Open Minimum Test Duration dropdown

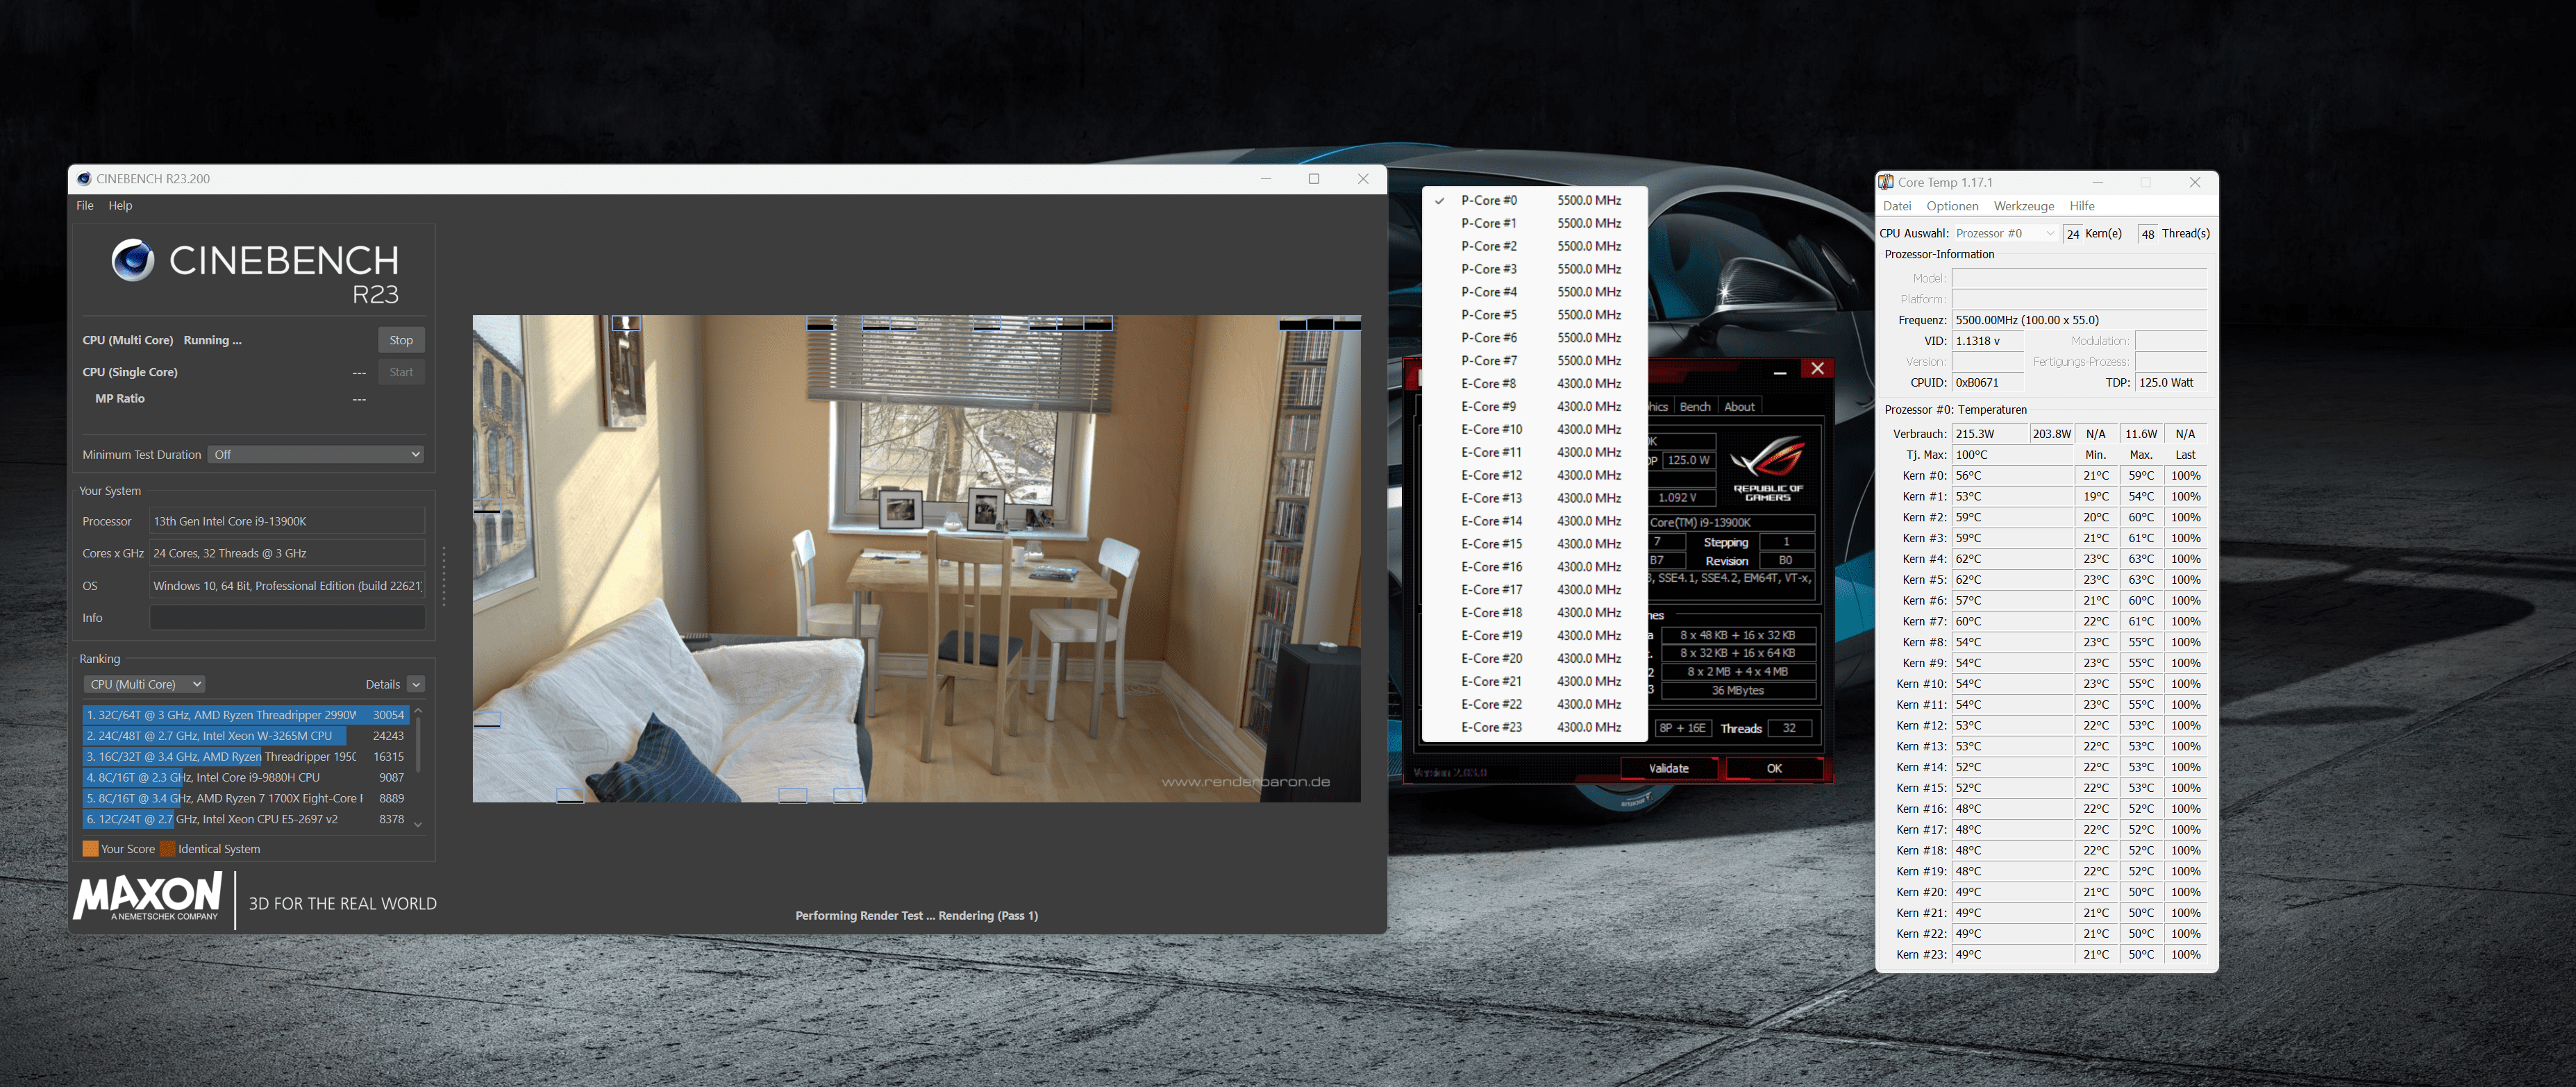(316, 455)
